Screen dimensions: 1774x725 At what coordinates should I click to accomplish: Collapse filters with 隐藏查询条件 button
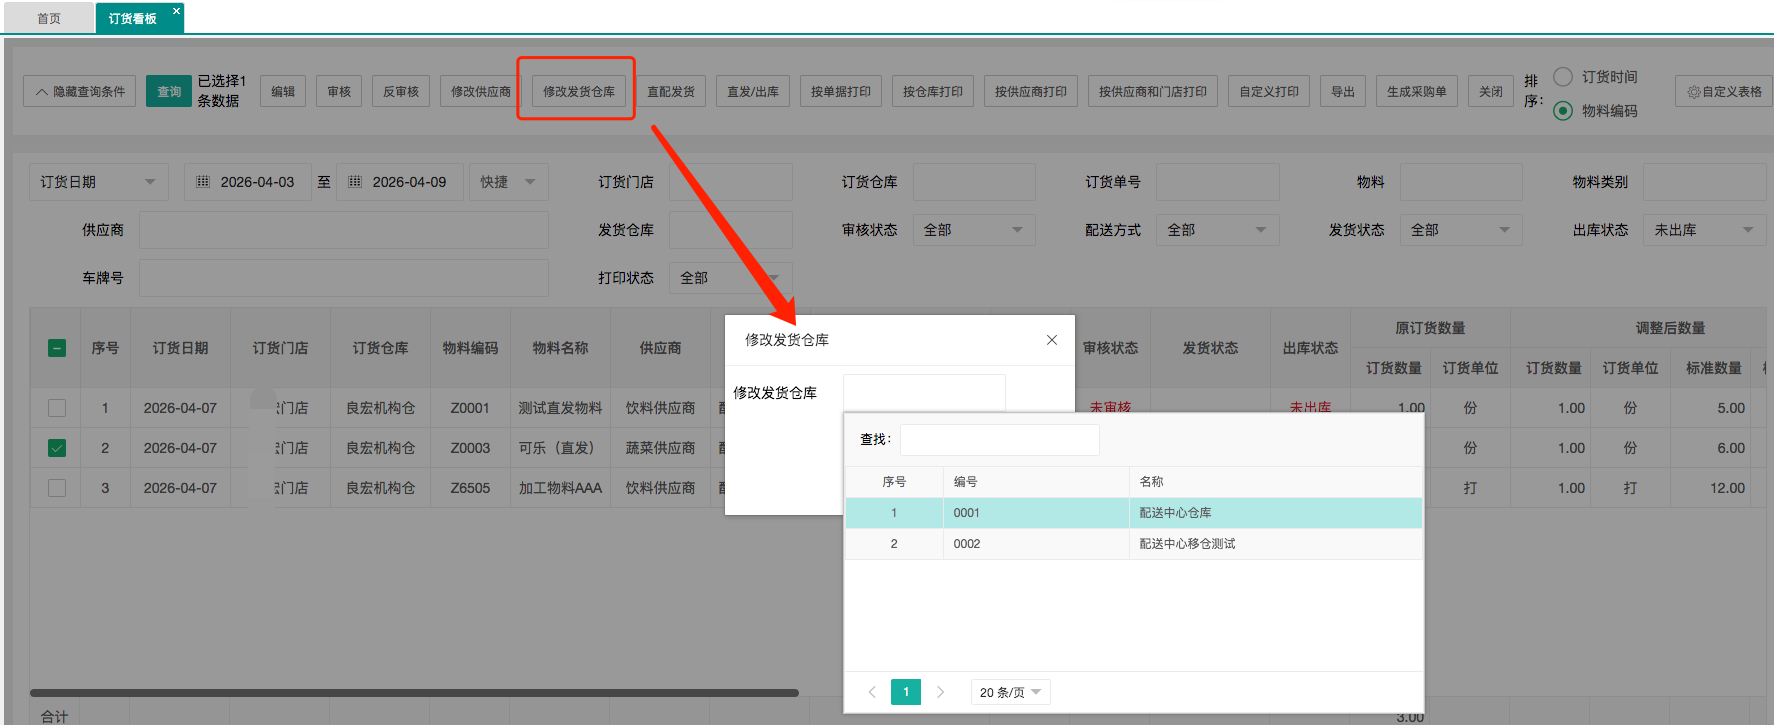tap(79, 92)
